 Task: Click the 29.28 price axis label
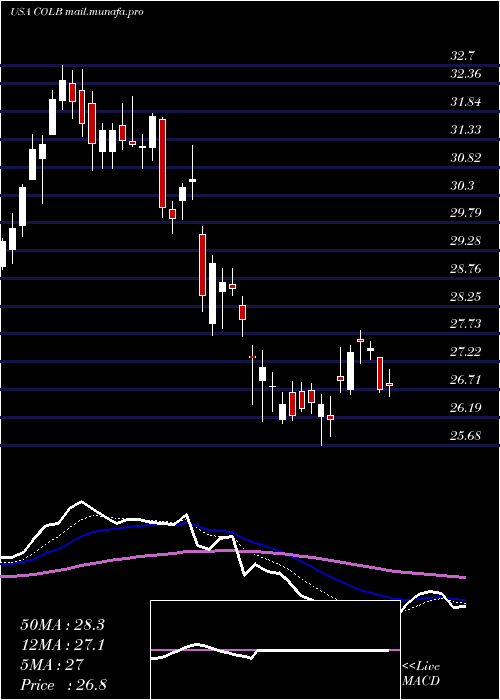click(x=466, y=241)
